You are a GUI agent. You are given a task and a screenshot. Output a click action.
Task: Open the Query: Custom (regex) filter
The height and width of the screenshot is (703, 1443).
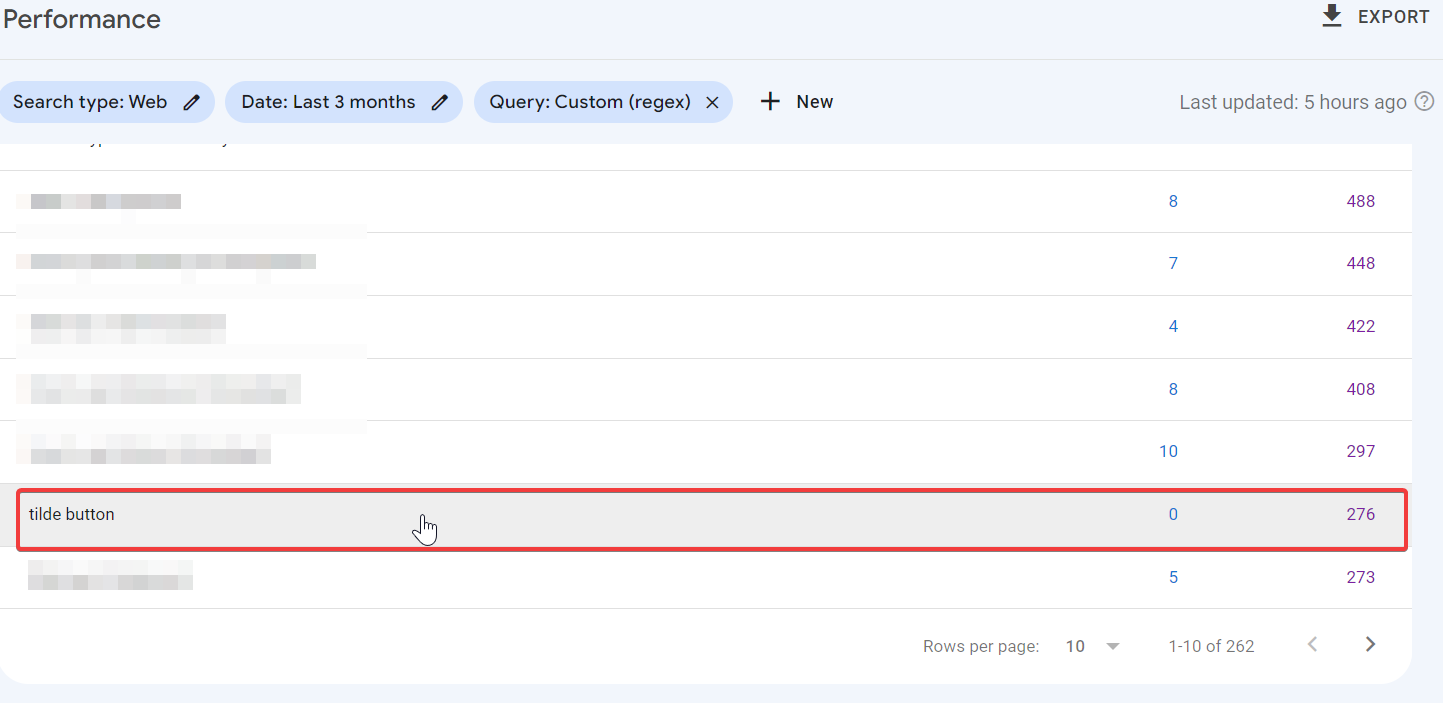click(x=603, y=102)
